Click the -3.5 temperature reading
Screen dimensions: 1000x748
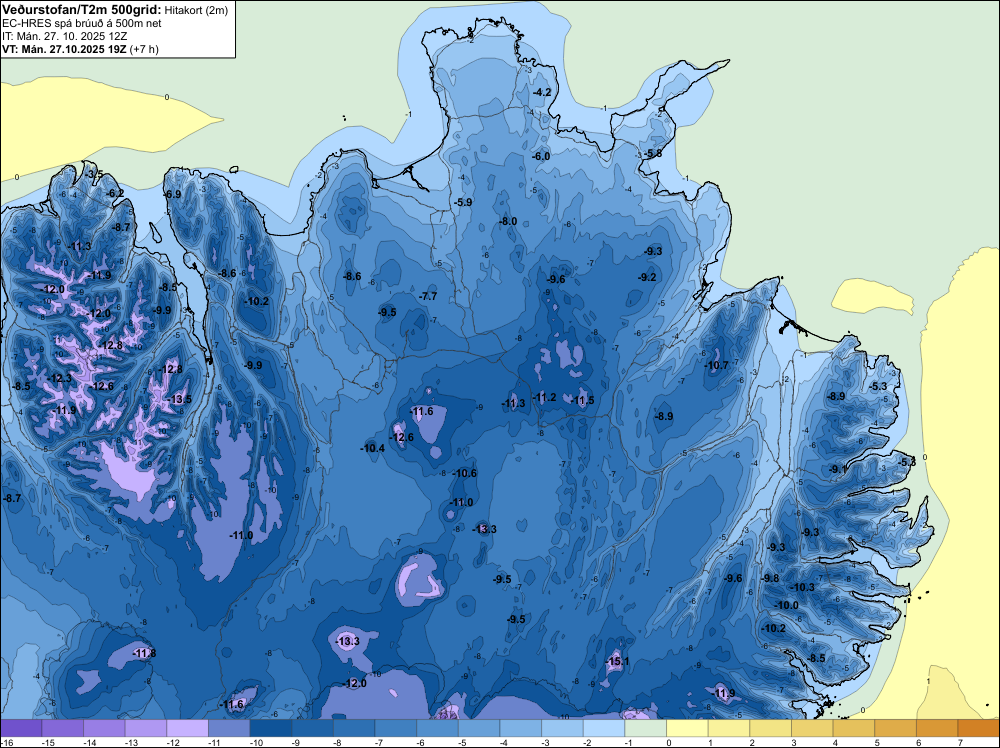(94, 174)
